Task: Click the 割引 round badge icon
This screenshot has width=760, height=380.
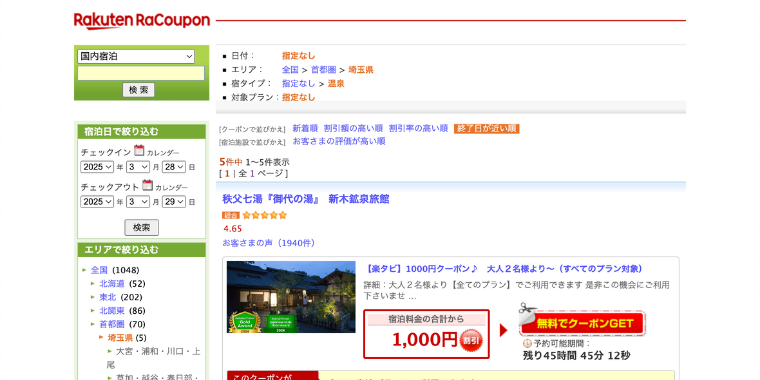Action: coord(471,340)
